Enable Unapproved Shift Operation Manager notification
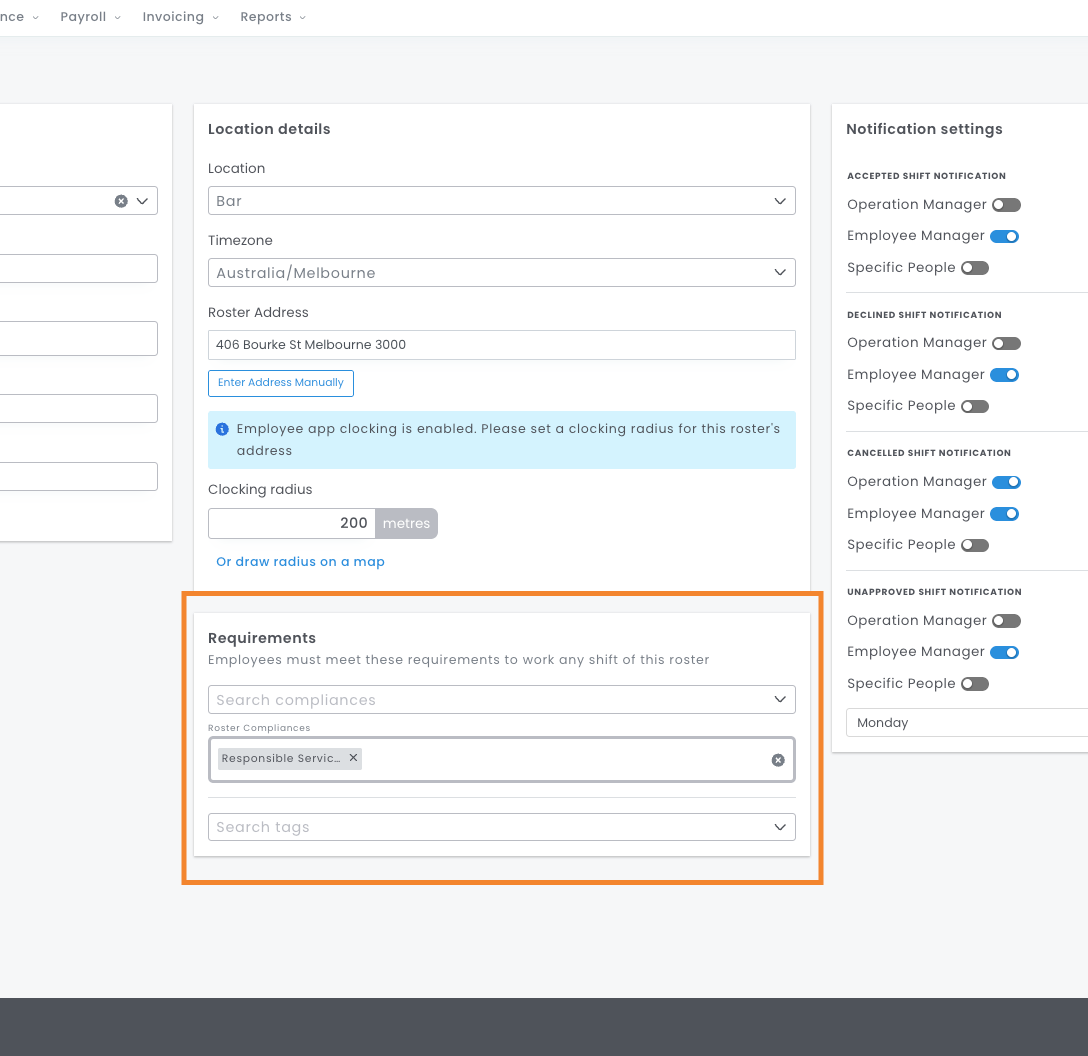This screenshot has height=1056, width=1088. (1006, 621)
